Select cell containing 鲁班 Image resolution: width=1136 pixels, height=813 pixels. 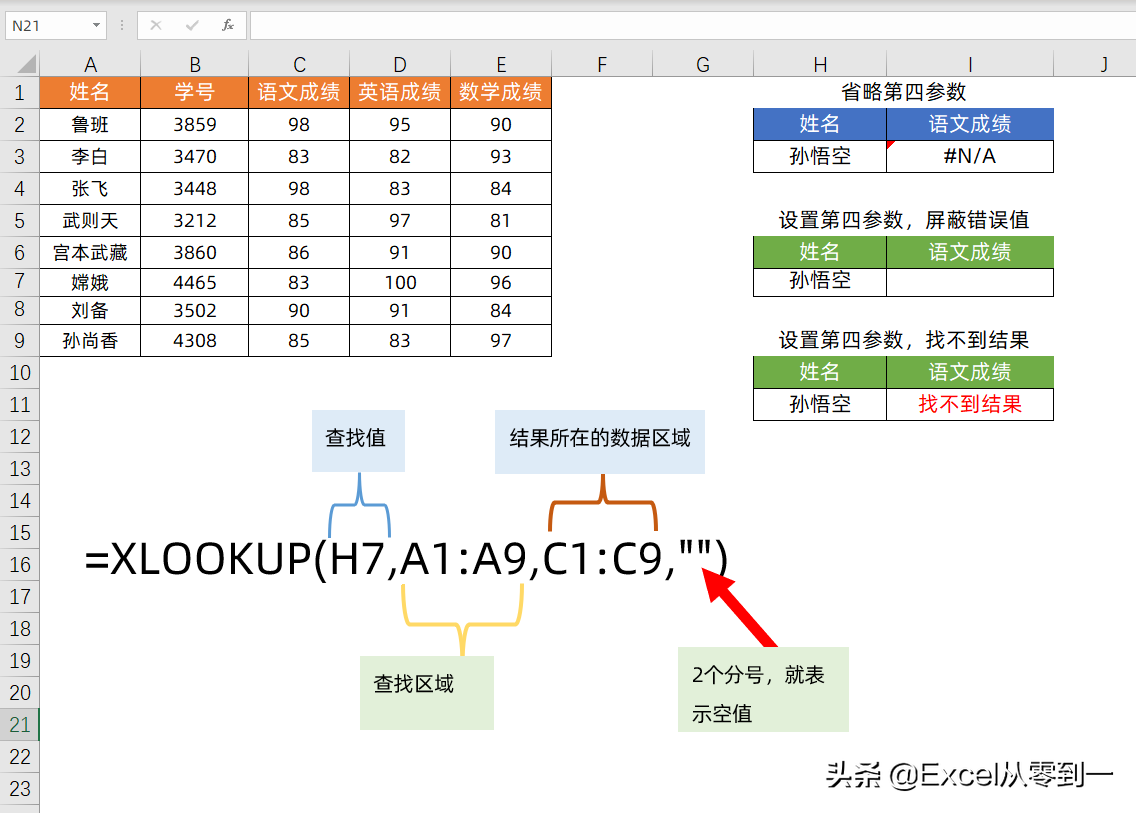(x=90, y=125)
